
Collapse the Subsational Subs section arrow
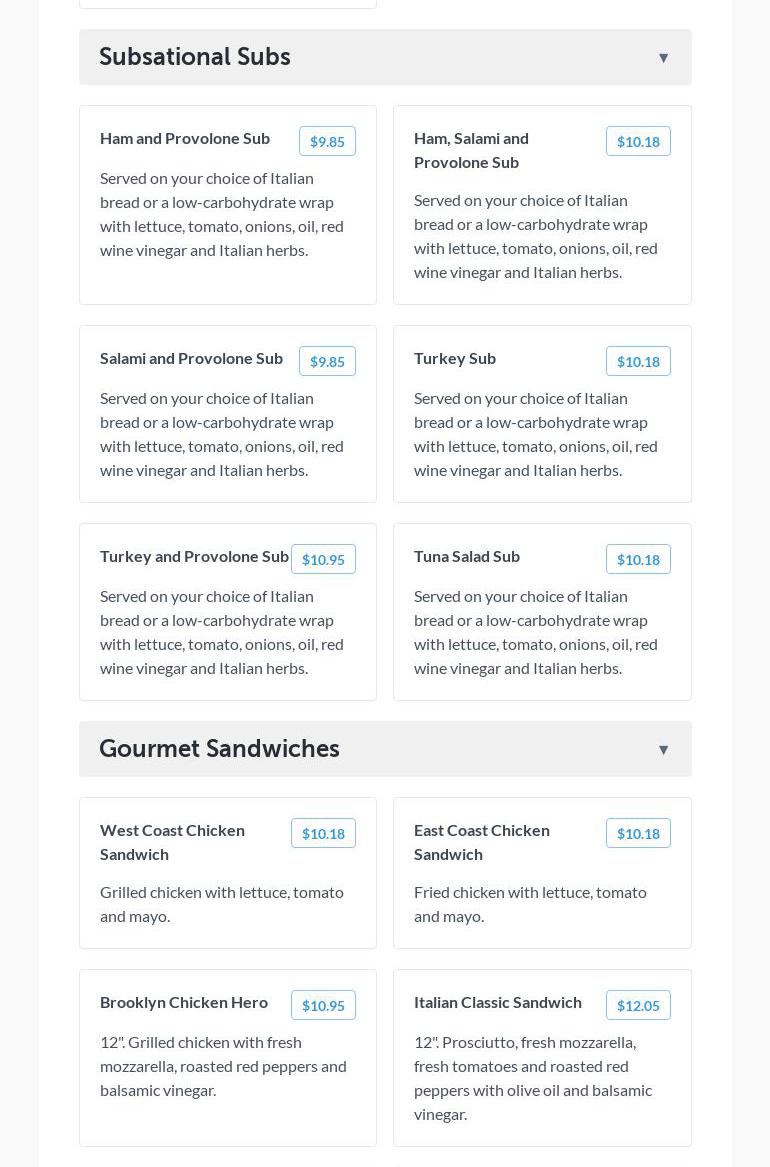coord(663,58)
